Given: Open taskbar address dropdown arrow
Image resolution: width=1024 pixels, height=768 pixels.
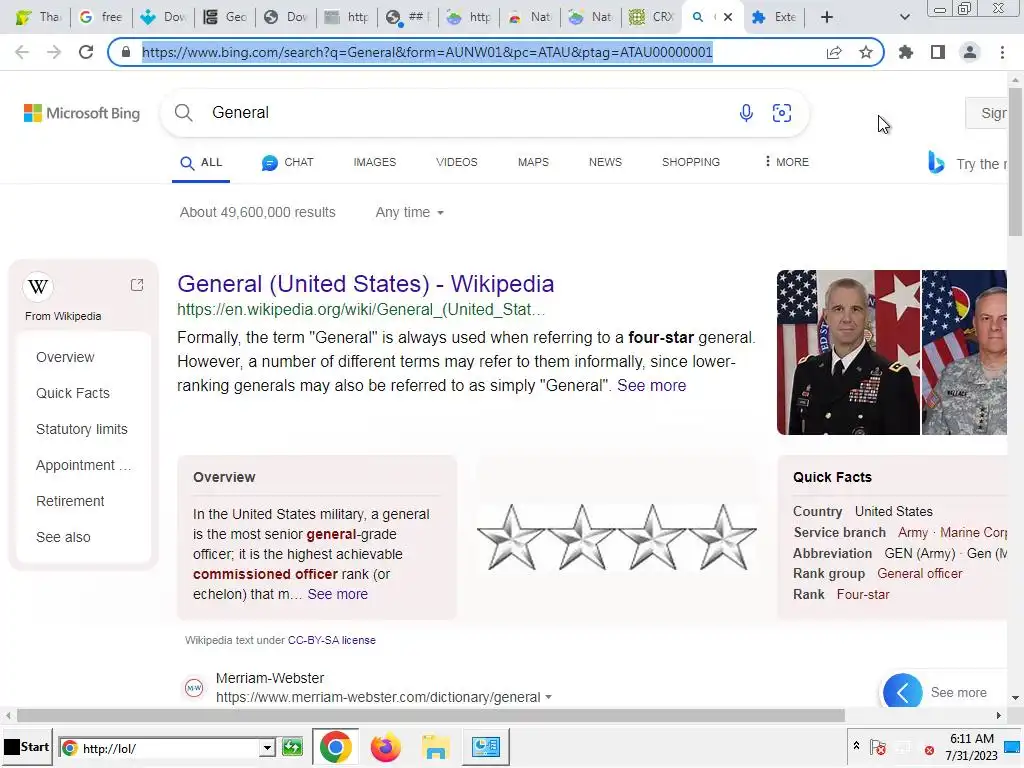Looking at the screenshot, I should [266, 748].
